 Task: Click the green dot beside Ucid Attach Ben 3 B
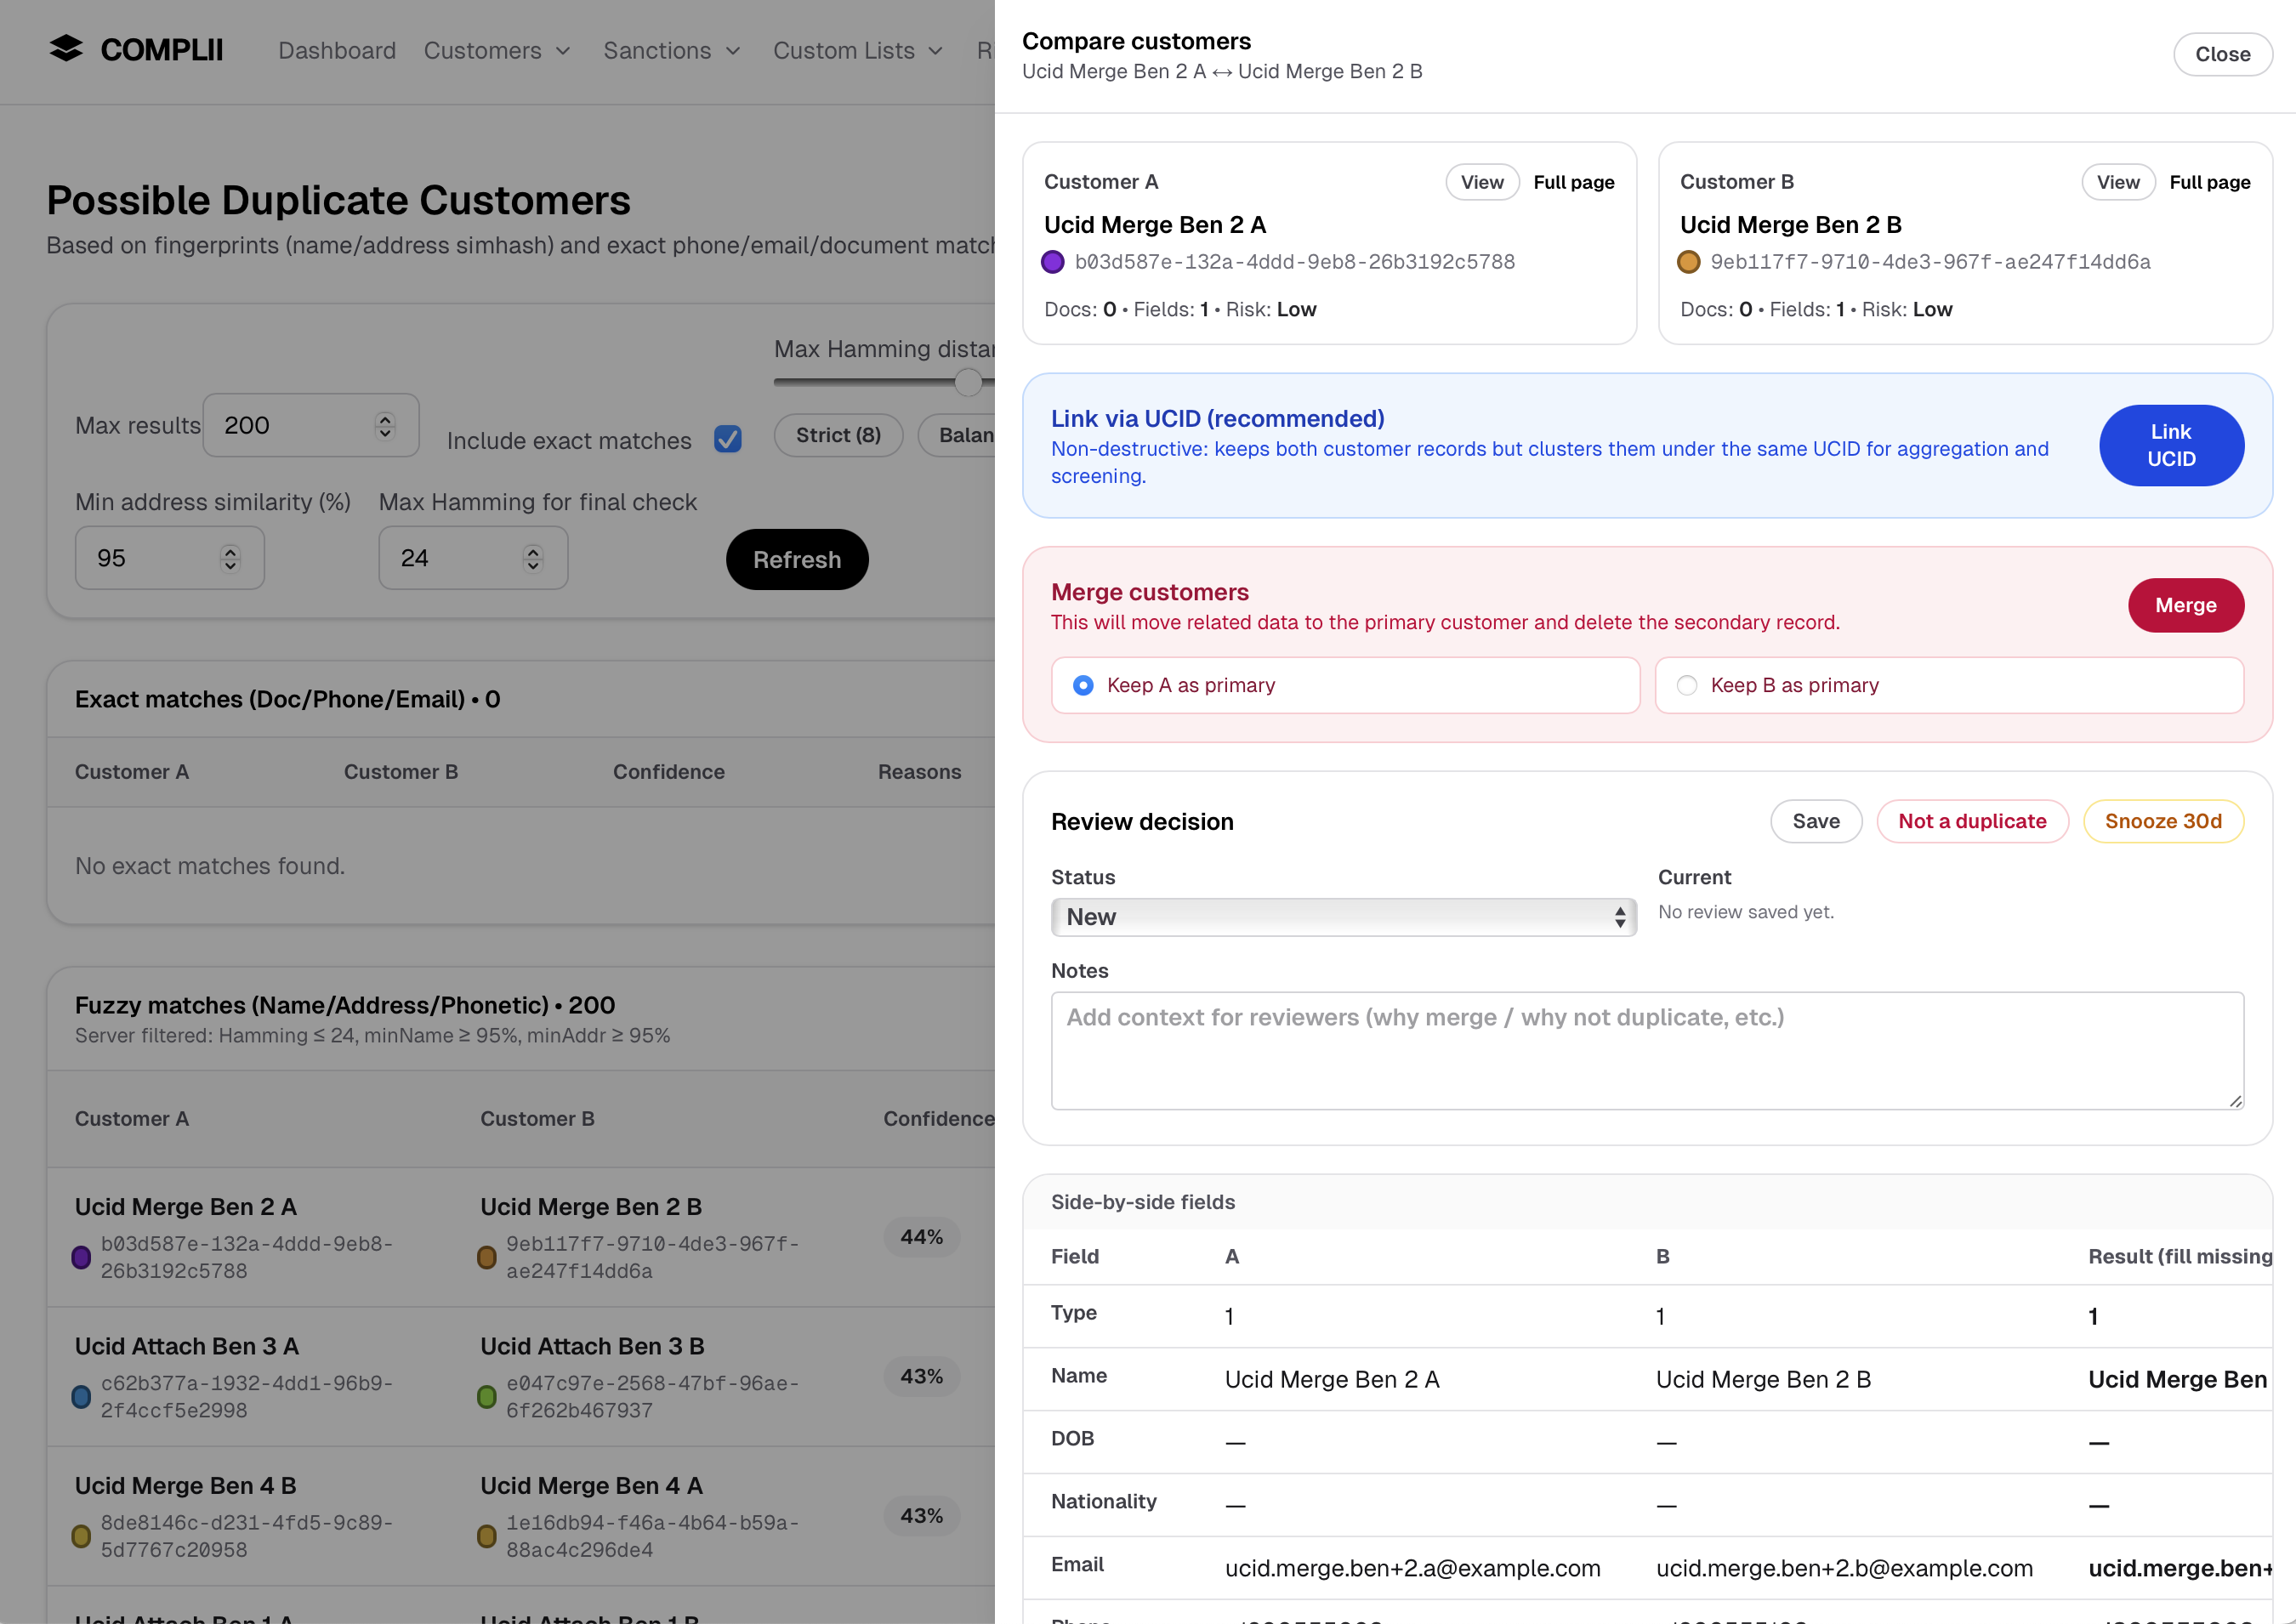tap(487, 1397)
